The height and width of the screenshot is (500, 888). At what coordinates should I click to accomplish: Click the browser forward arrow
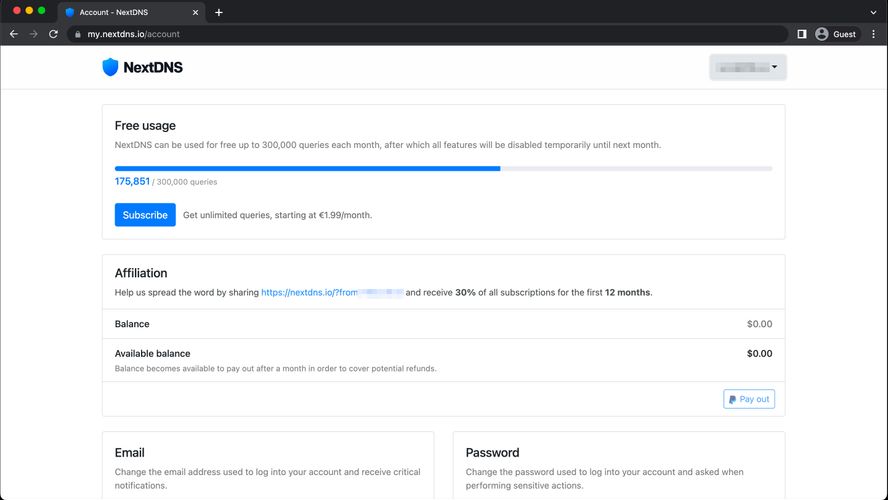point(33,34)
